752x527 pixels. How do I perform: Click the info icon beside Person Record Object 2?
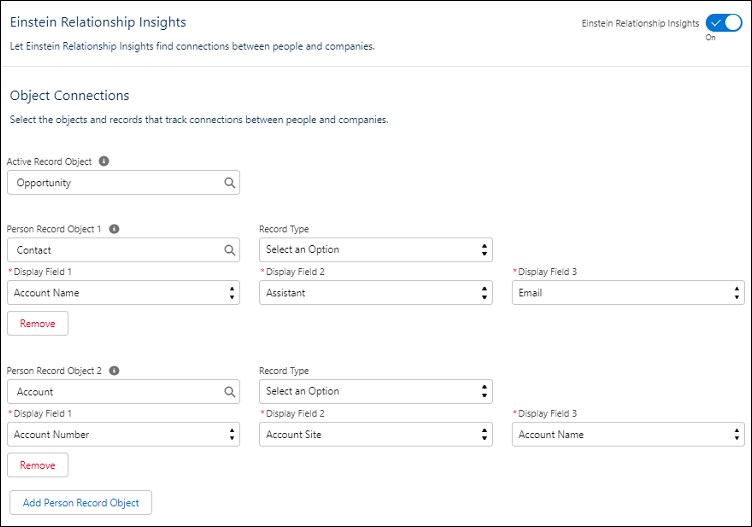(x=114, y=371)
